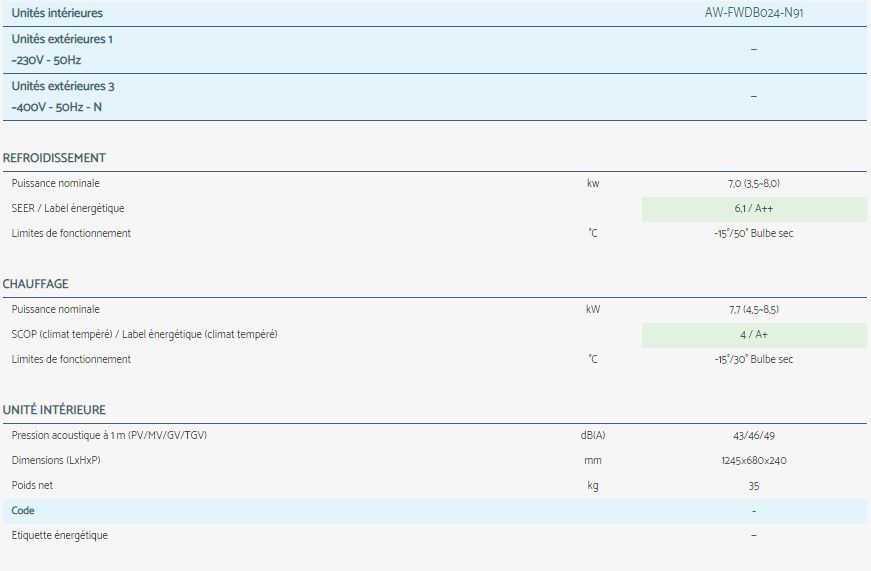Select the Etiquette énergétique row label
The height and width of the screenshot is (571, 871).
point(59,536)
